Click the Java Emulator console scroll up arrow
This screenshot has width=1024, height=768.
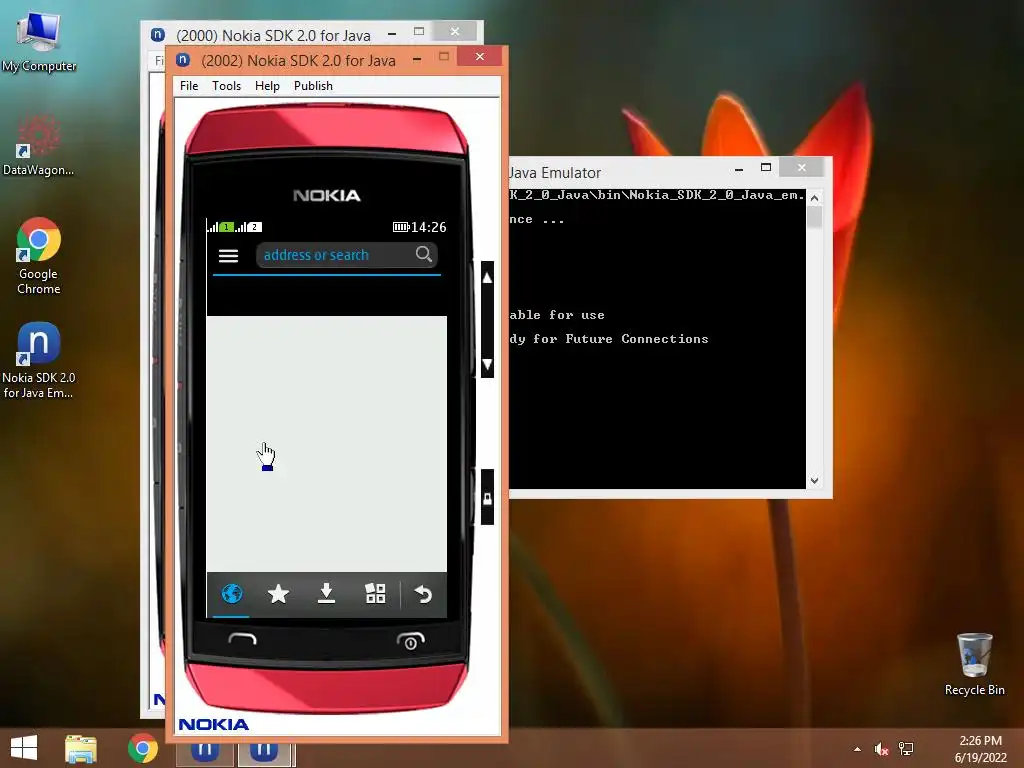814,198
